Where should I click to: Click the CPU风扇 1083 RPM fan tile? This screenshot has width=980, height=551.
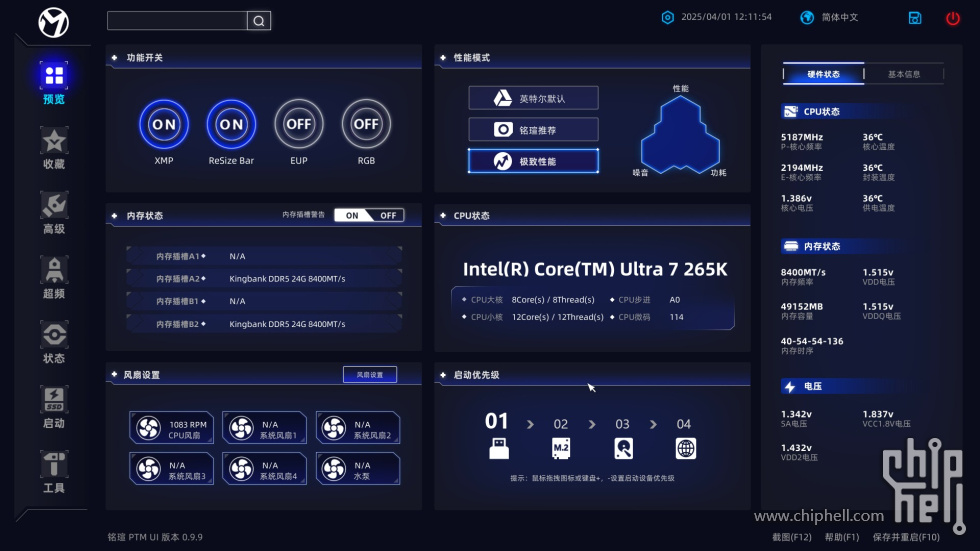[x=171, y=428]
